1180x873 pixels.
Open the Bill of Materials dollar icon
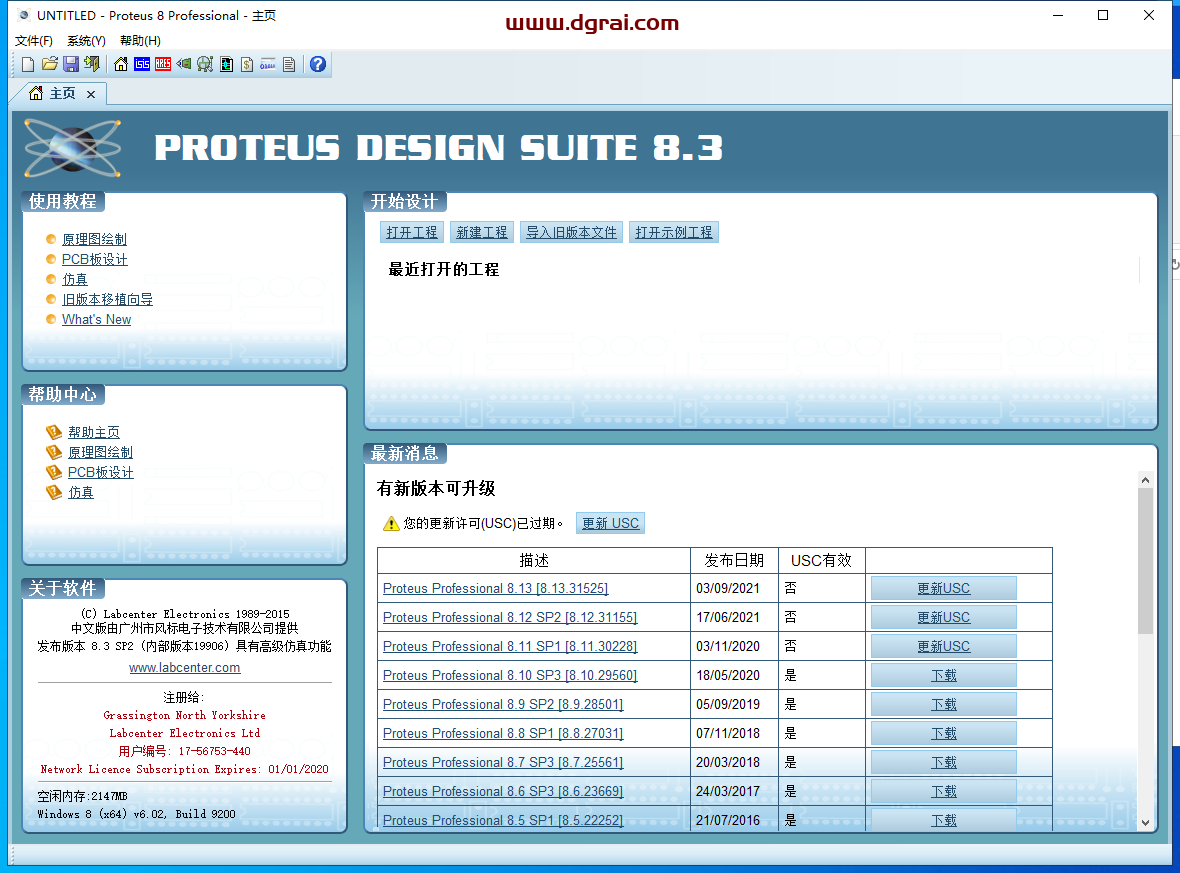tap(247, 64)
